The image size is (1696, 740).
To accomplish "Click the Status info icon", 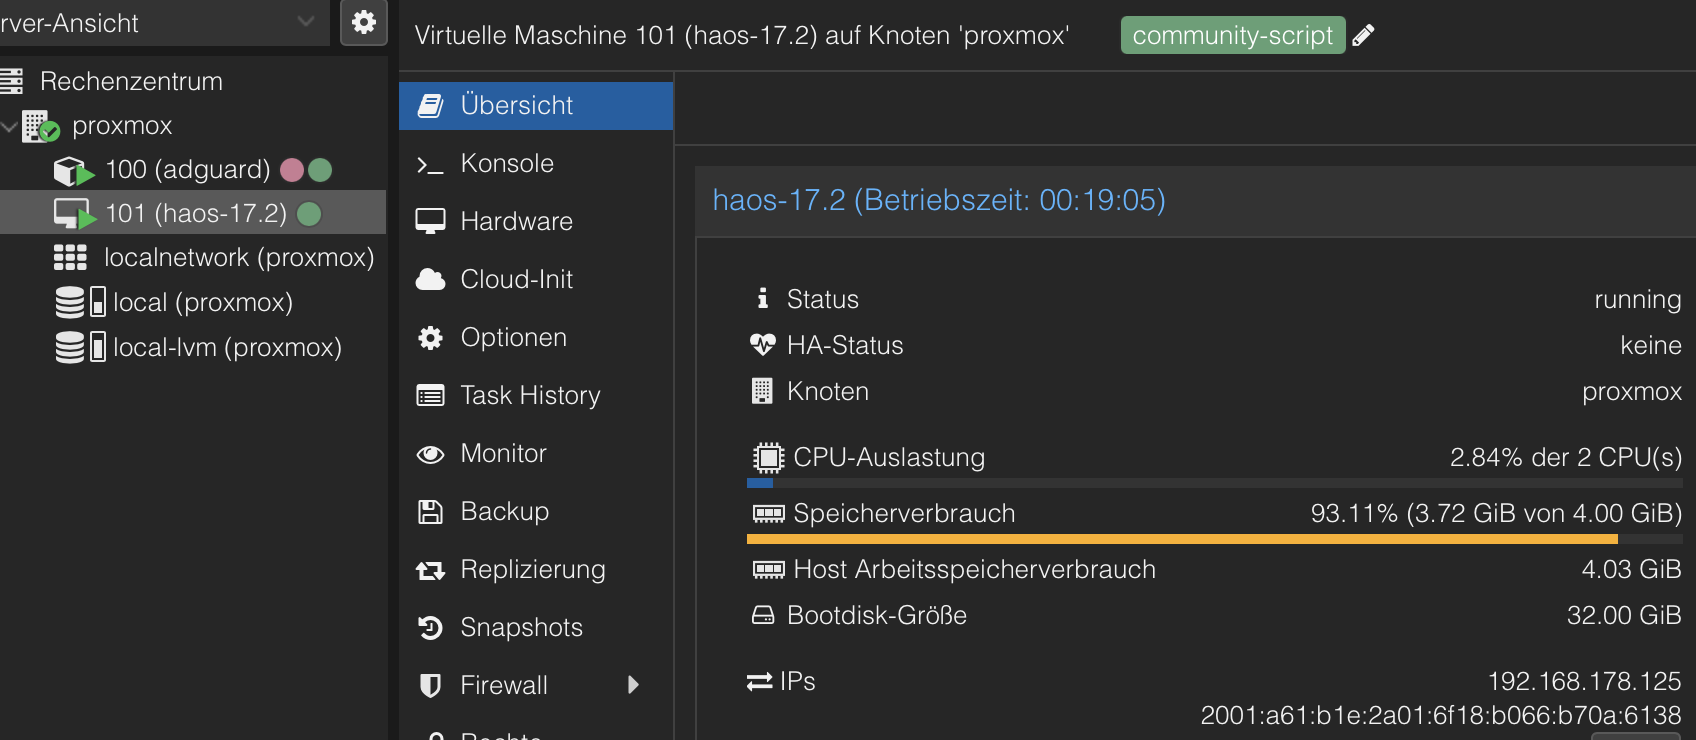I will click(762, 298).
